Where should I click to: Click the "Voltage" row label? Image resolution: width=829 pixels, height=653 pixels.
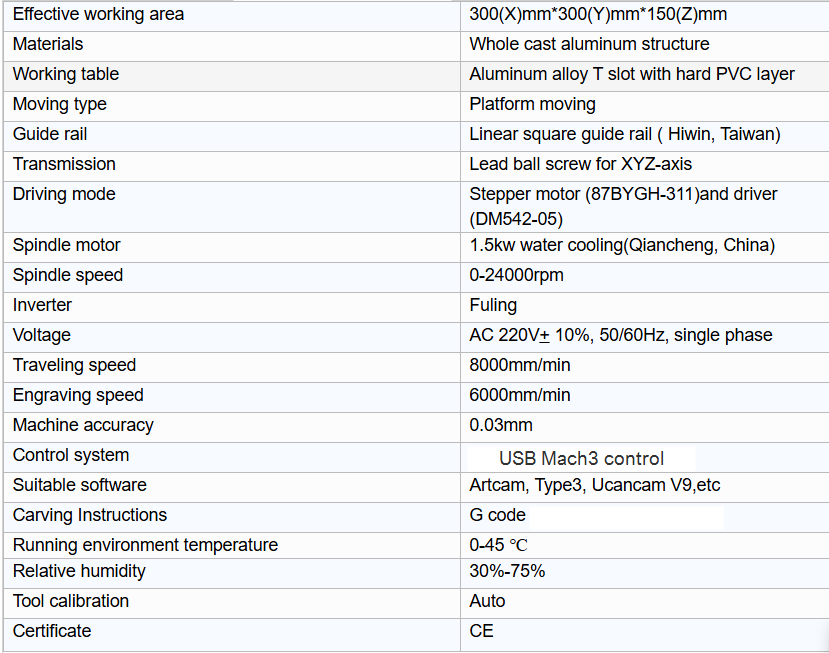[x=42, y=335]
